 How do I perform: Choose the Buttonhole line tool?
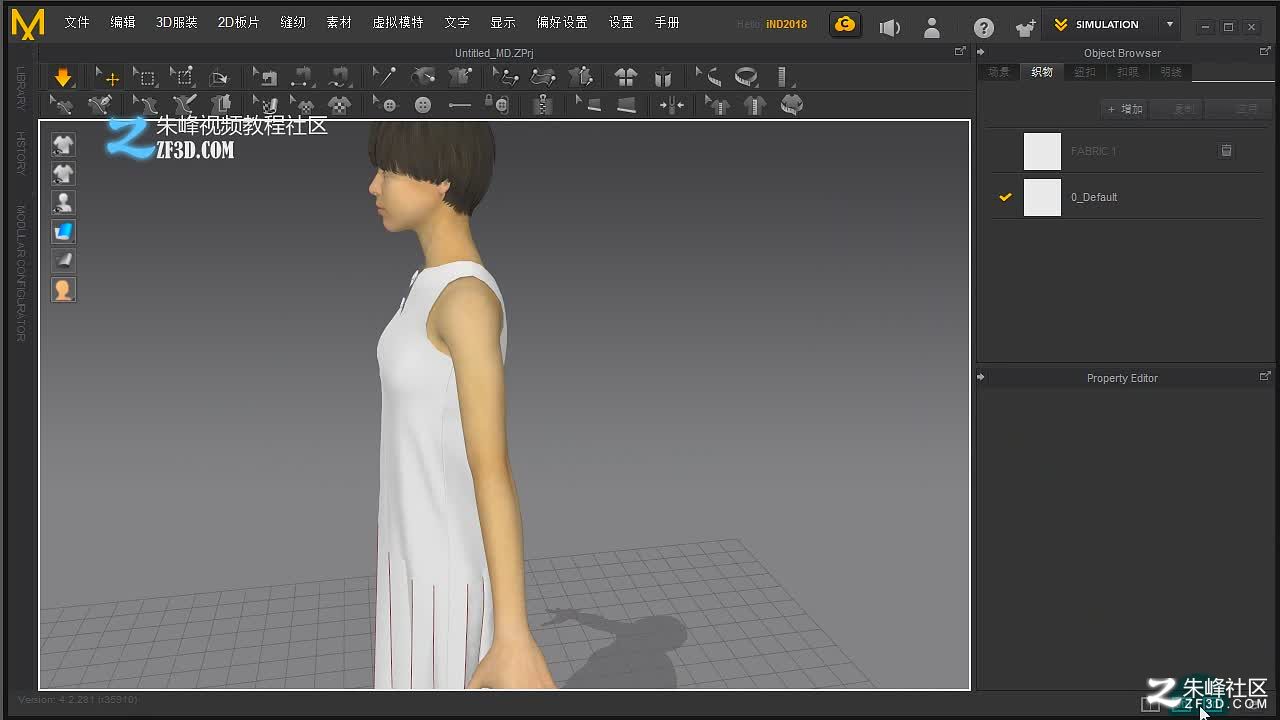(460, 105)
